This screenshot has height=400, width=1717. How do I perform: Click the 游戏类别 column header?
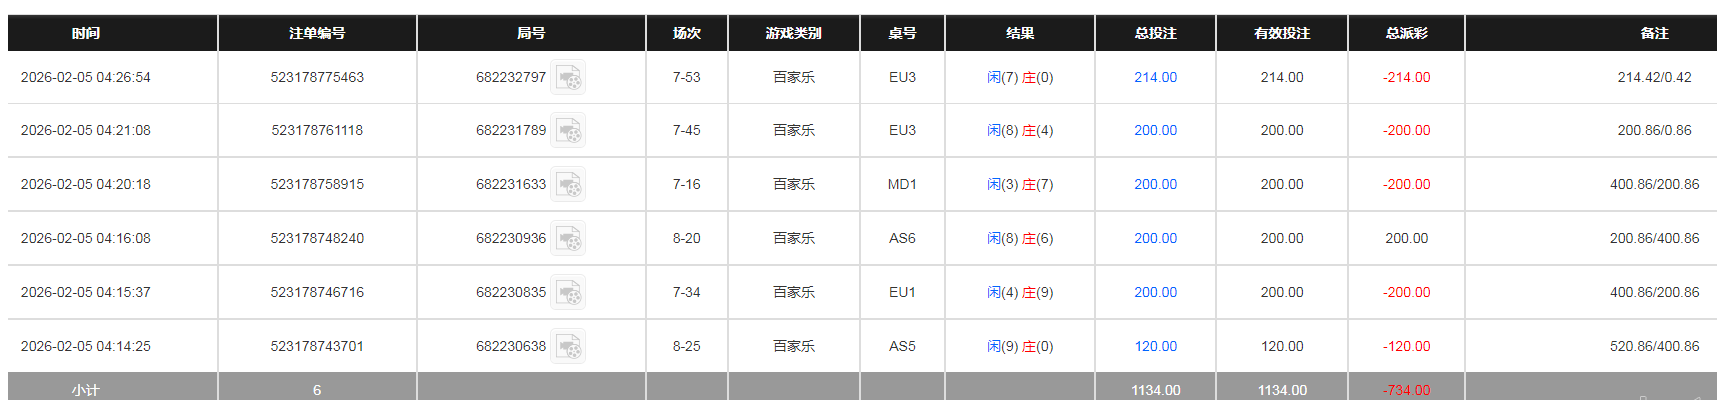(x=793, y=33)
